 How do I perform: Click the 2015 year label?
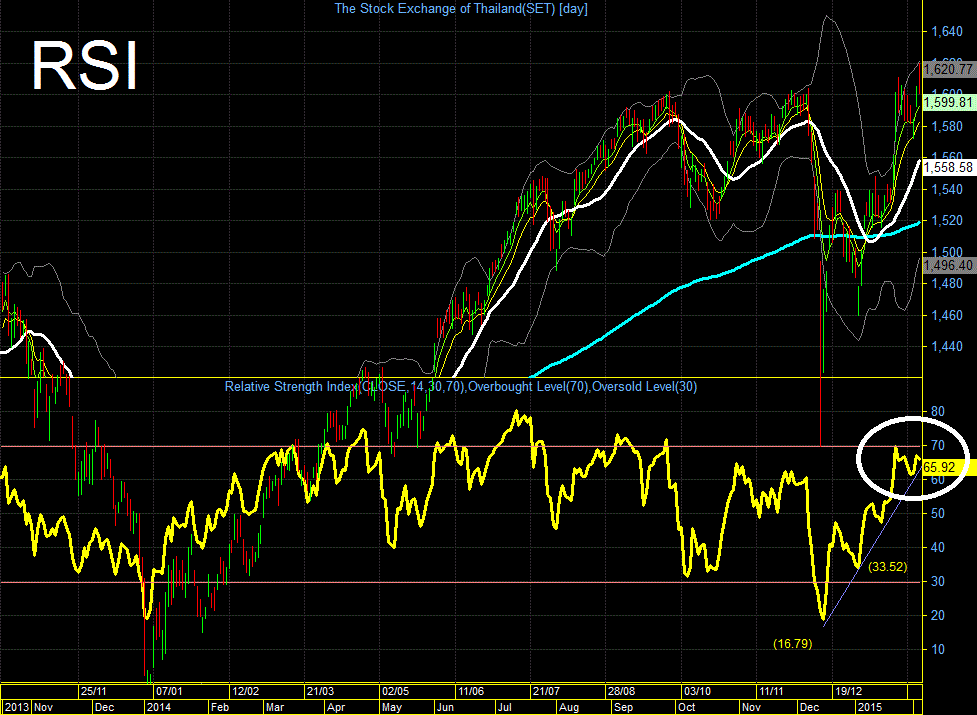(870, 708)
